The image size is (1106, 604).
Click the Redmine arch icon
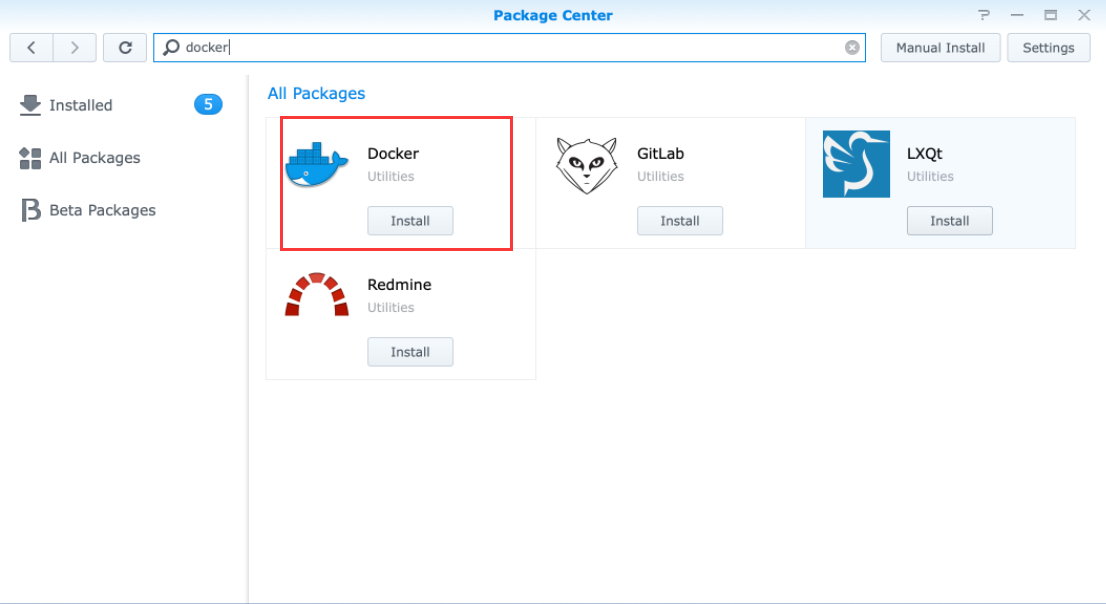pos(316,295)
